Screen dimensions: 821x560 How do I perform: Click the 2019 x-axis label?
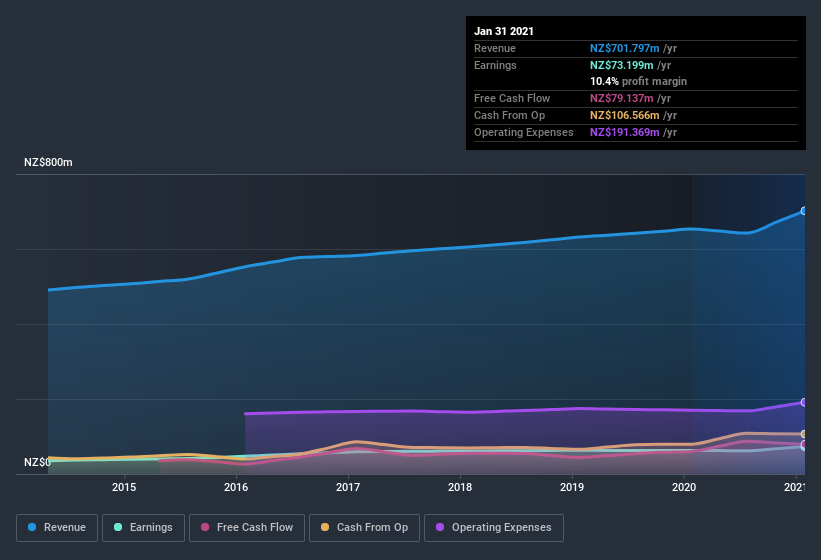click(x=572, y=487)
